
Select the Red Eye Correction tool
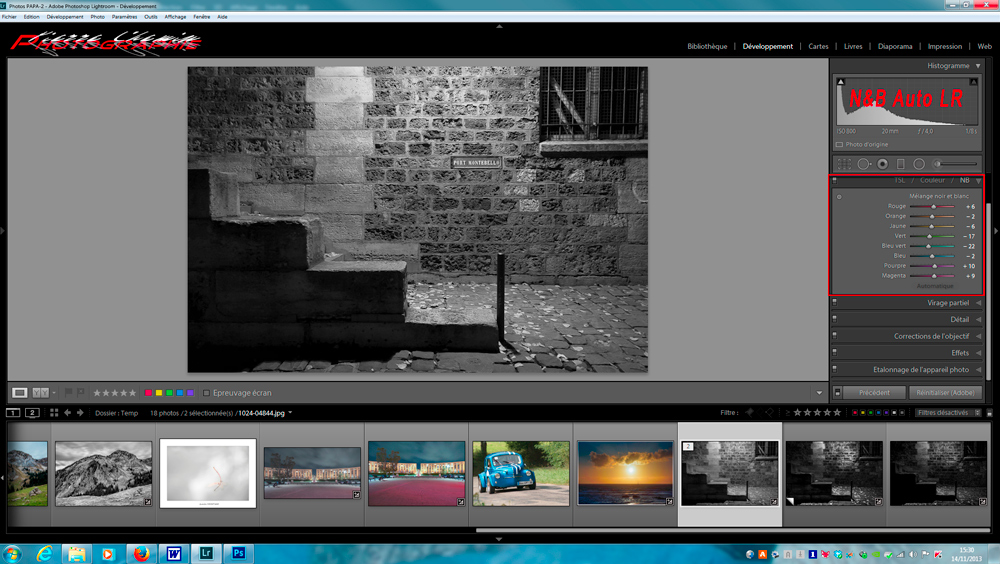click(881, 164)
